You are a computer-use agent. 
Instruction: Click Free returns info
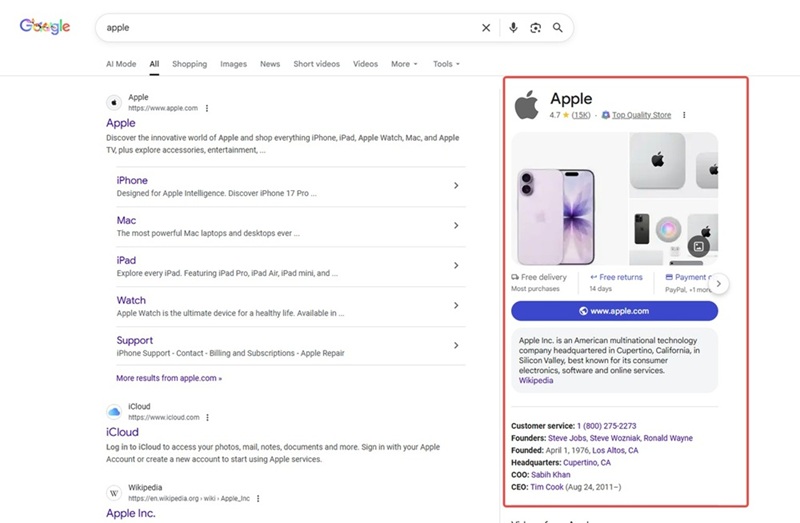coord(616,277)
